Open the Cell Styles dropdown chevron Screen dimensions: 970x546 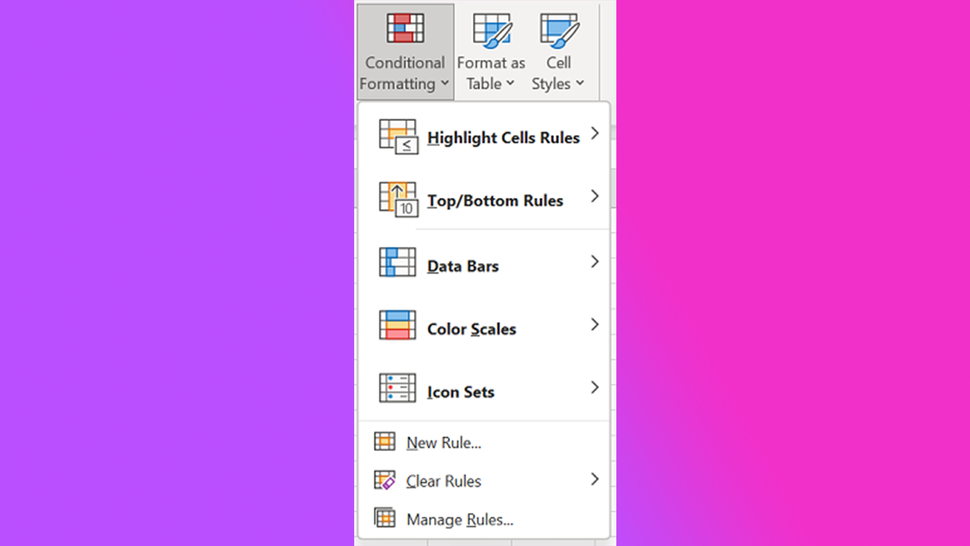tap(580, 83)
